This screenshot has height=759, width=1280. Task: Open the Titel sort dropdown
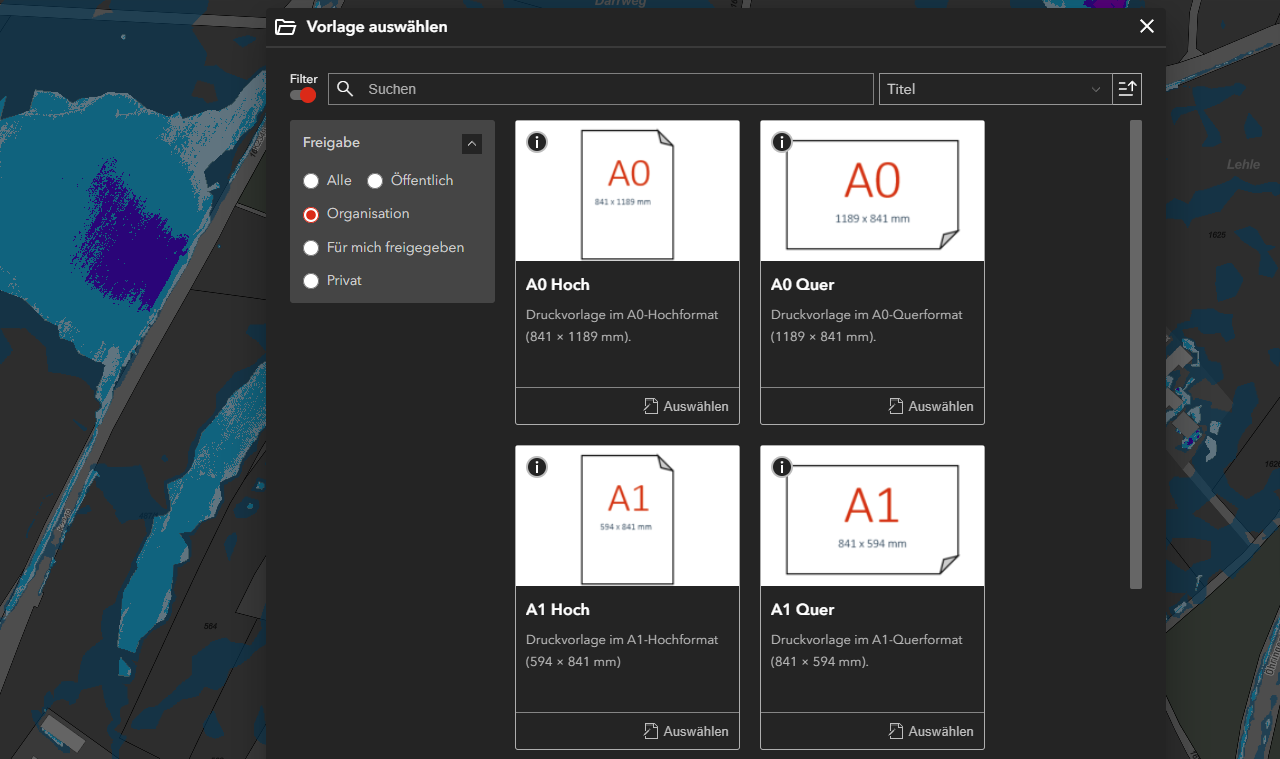click(994, 89)
